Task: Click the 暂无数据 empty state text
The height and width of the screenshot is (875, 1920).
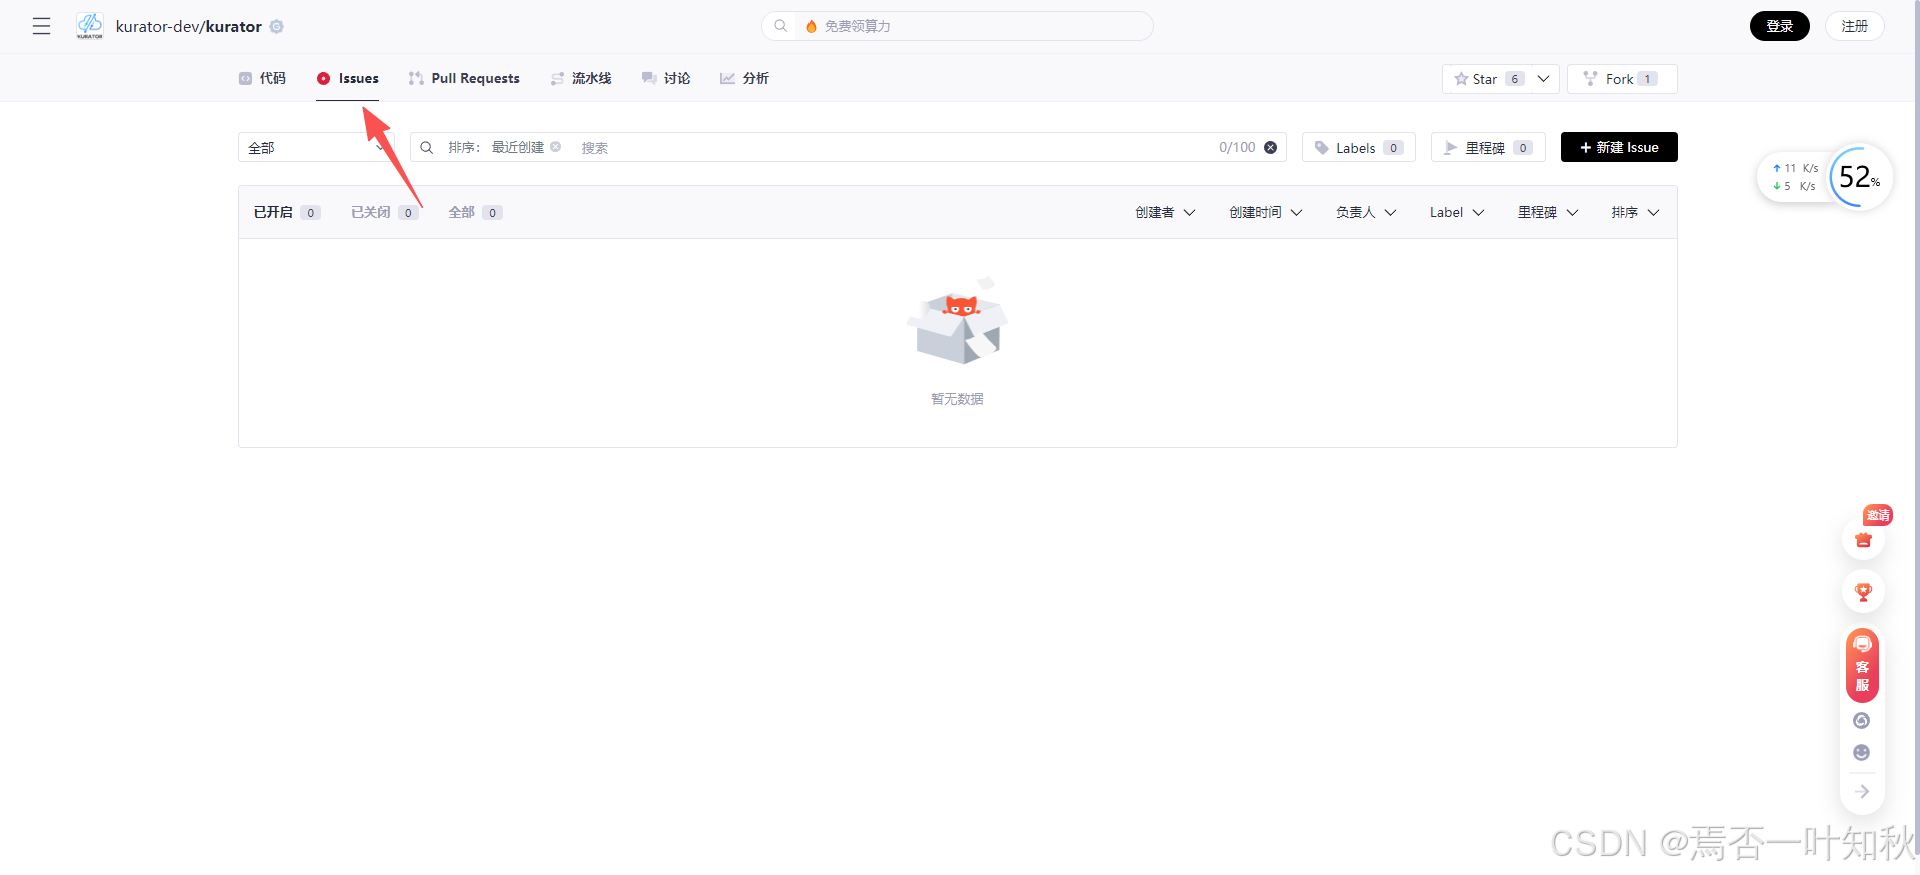Action: tap(957, 399)
